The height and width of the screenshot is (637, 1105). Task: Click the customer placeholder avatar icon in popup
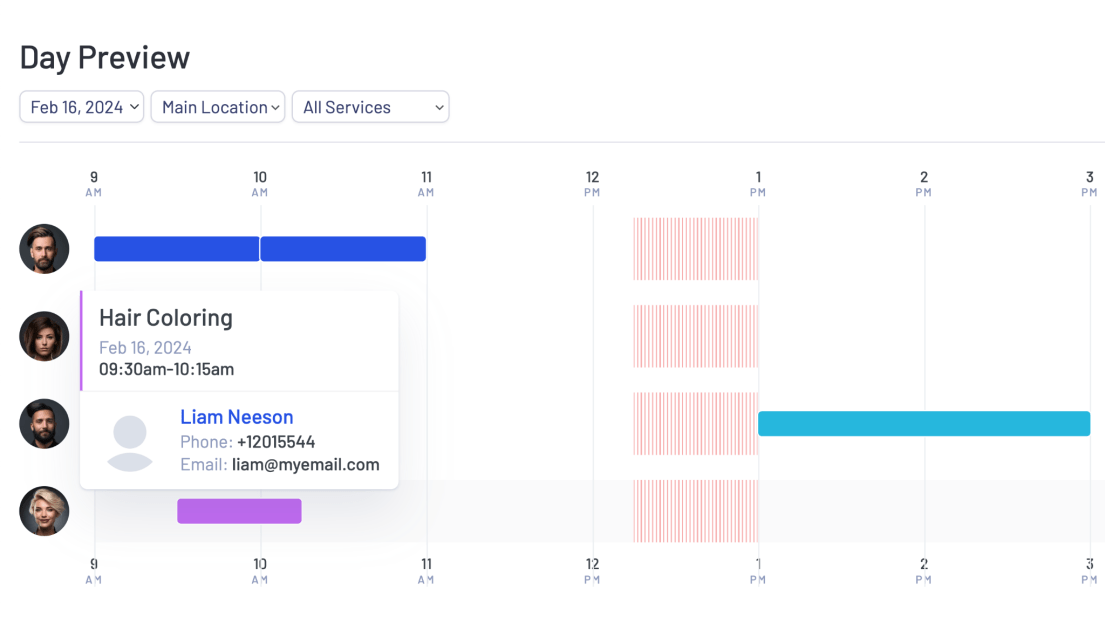point(130,443)
